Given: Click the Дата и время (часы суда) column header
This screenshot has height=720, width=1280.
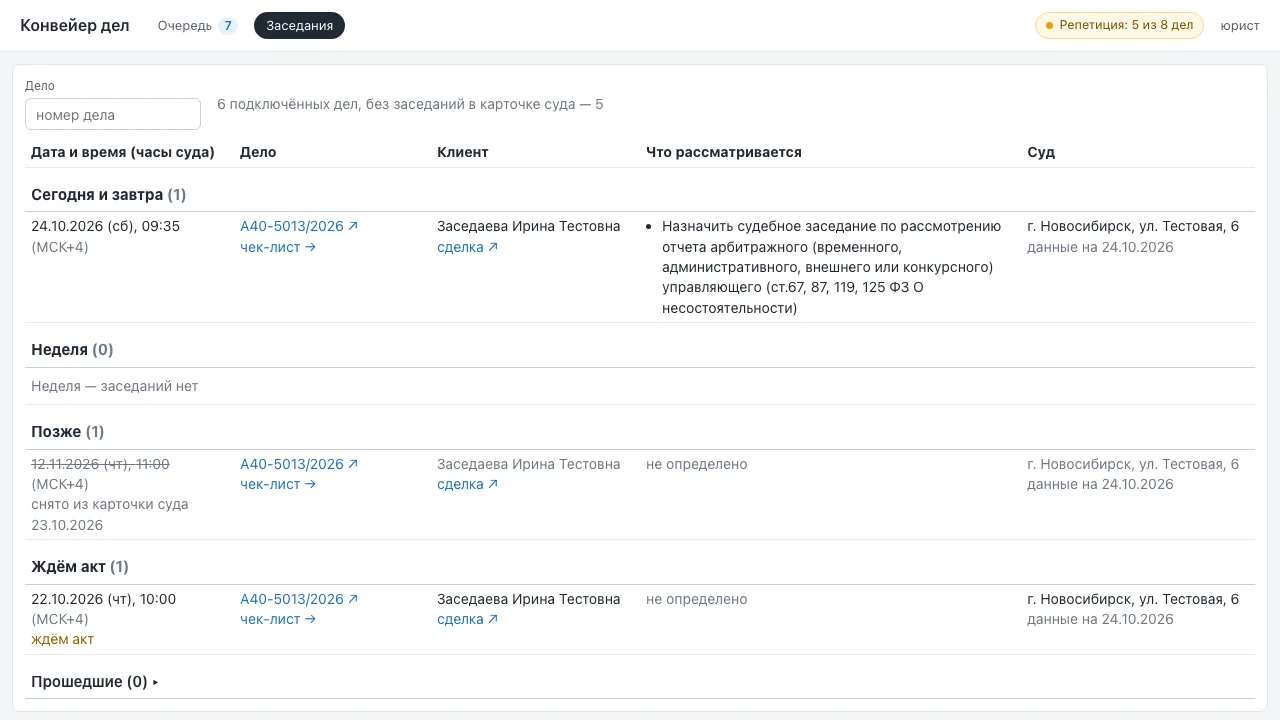Looking at the screenshot, I should [x=123, y=152].
